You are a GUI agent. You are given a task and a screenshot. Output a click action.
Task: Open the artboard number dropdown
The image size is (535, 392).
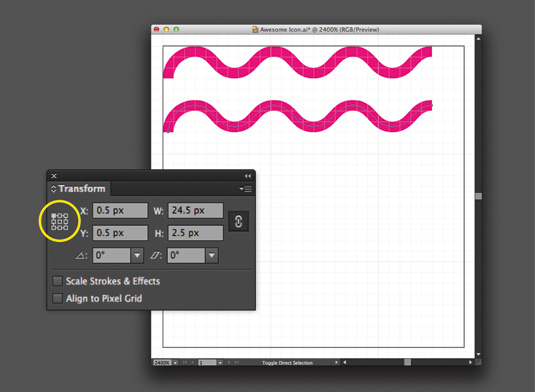point(220,363)
